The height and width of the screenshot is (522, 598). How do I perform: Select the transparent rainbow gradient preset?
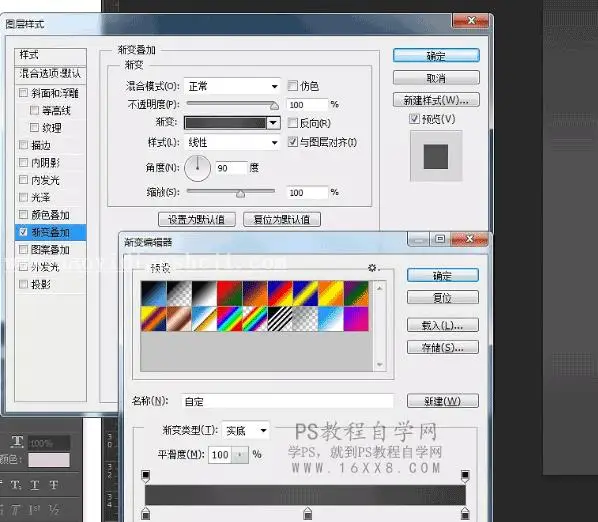pos(255,319)
